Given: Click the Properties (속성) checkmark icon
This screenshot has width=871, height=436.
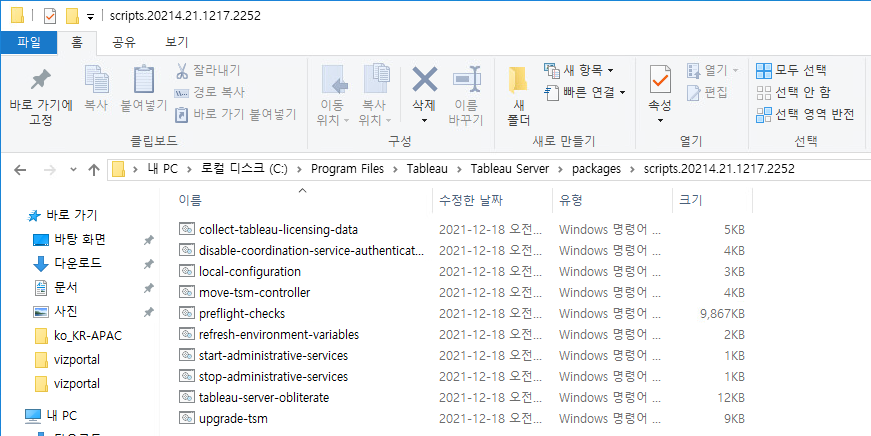Looking at the screenshot, I should (x=660, y=79).
